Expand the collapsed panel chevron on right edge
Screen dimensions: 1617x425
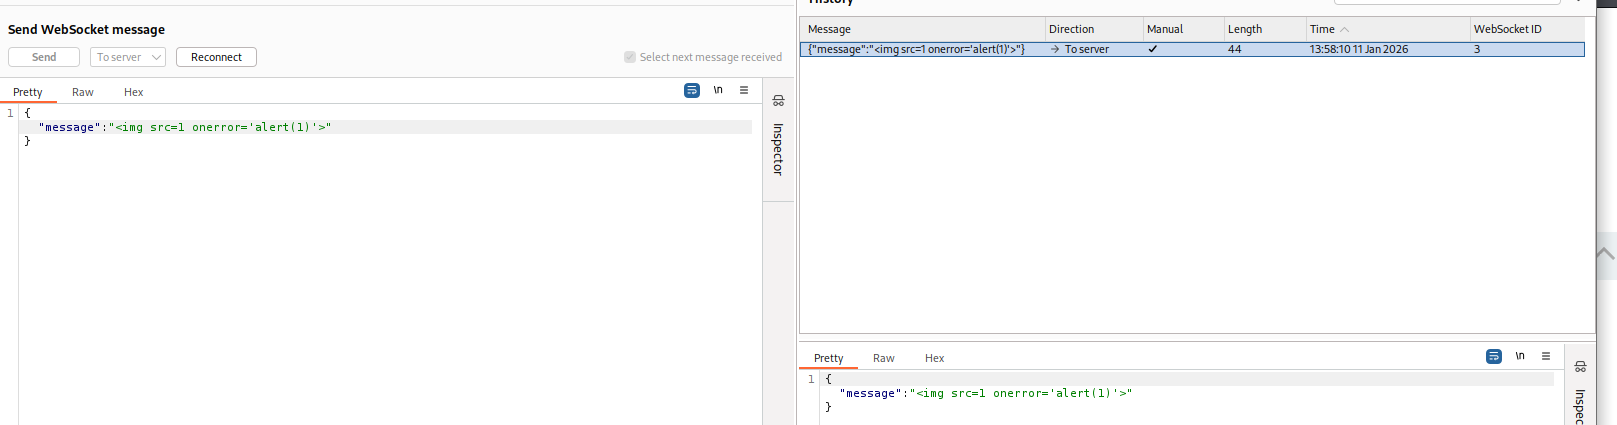(x=1606, y=254)
